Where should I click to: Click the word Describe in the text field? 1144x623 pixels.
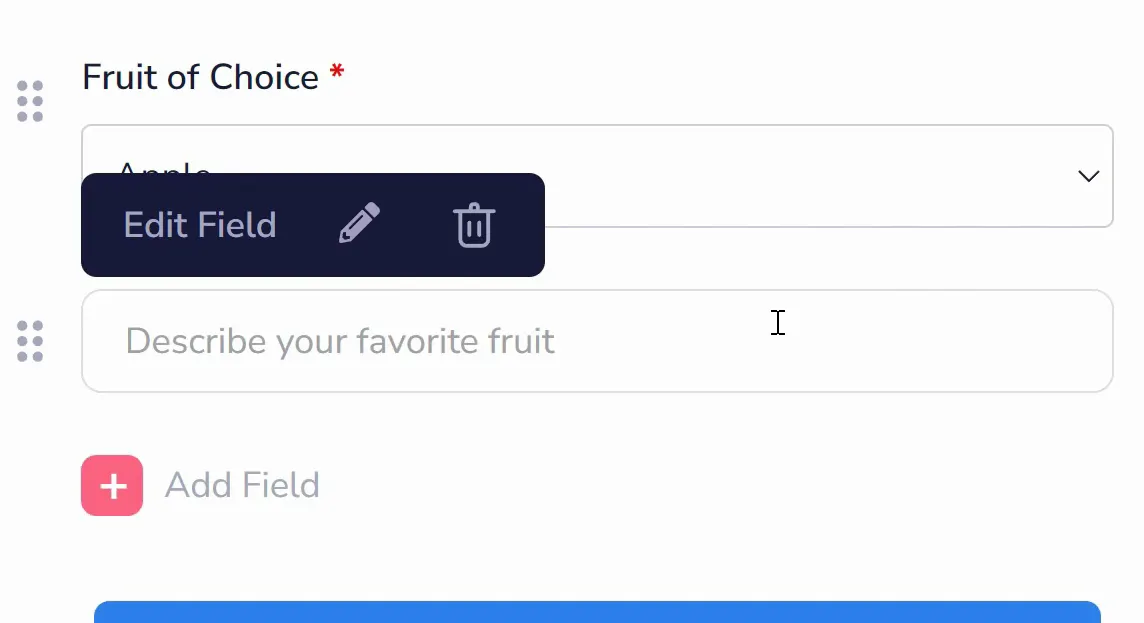[196, 341]
